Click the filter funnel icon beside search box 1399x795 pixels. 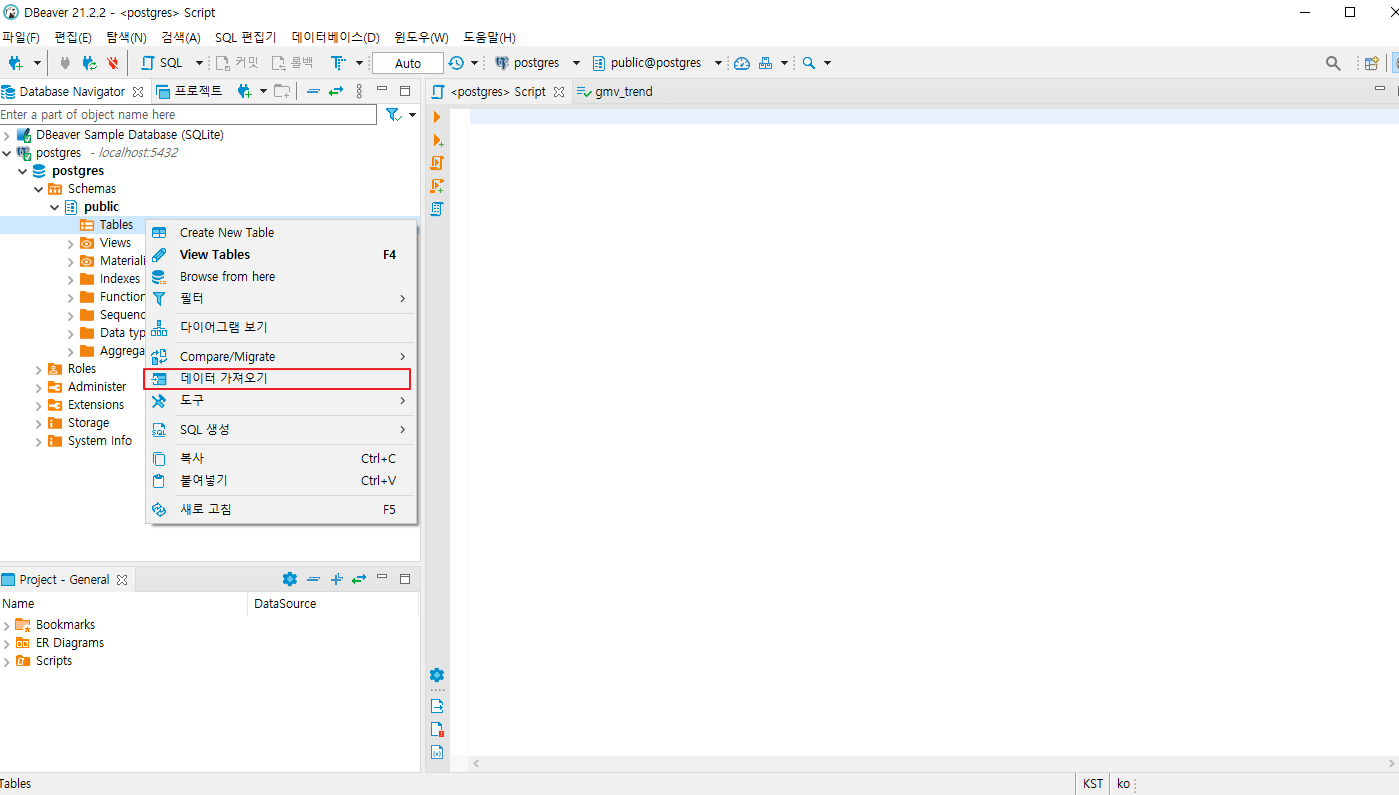(x=393, y=115)
